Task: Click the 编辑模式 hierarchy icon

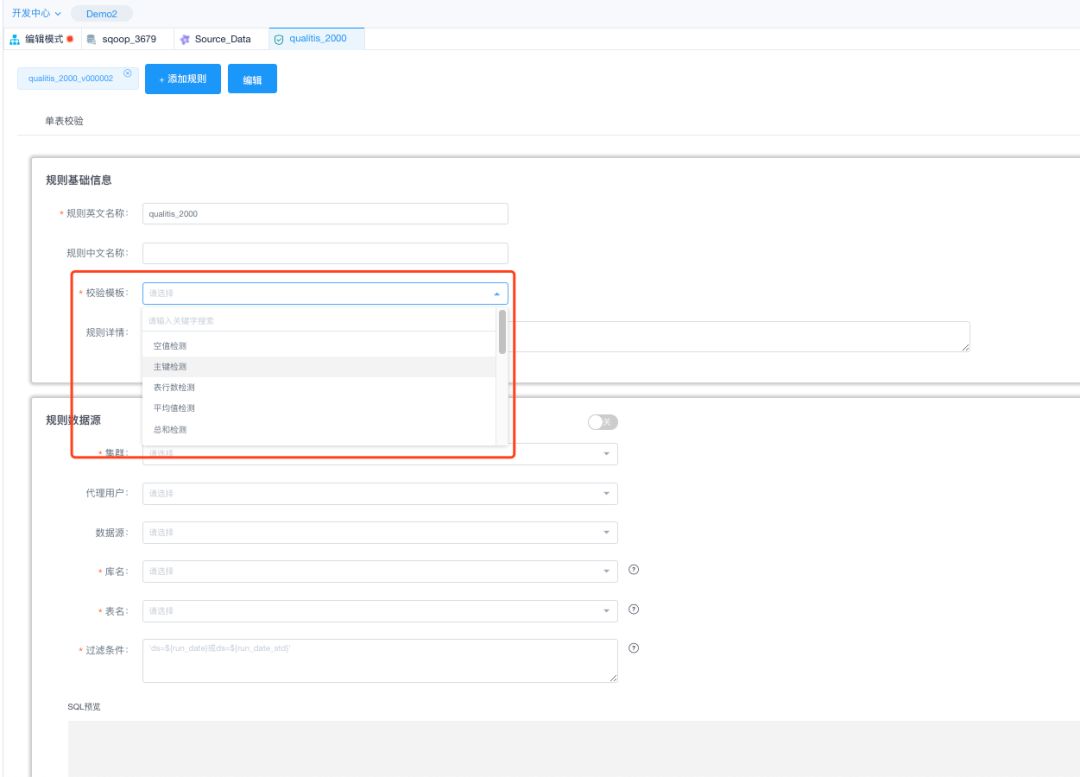Action: coord(15,39)
